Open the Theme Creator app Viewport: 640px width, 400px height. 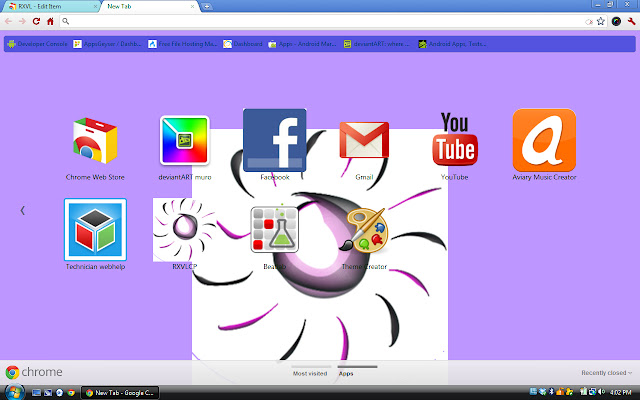tap(364, 229)
